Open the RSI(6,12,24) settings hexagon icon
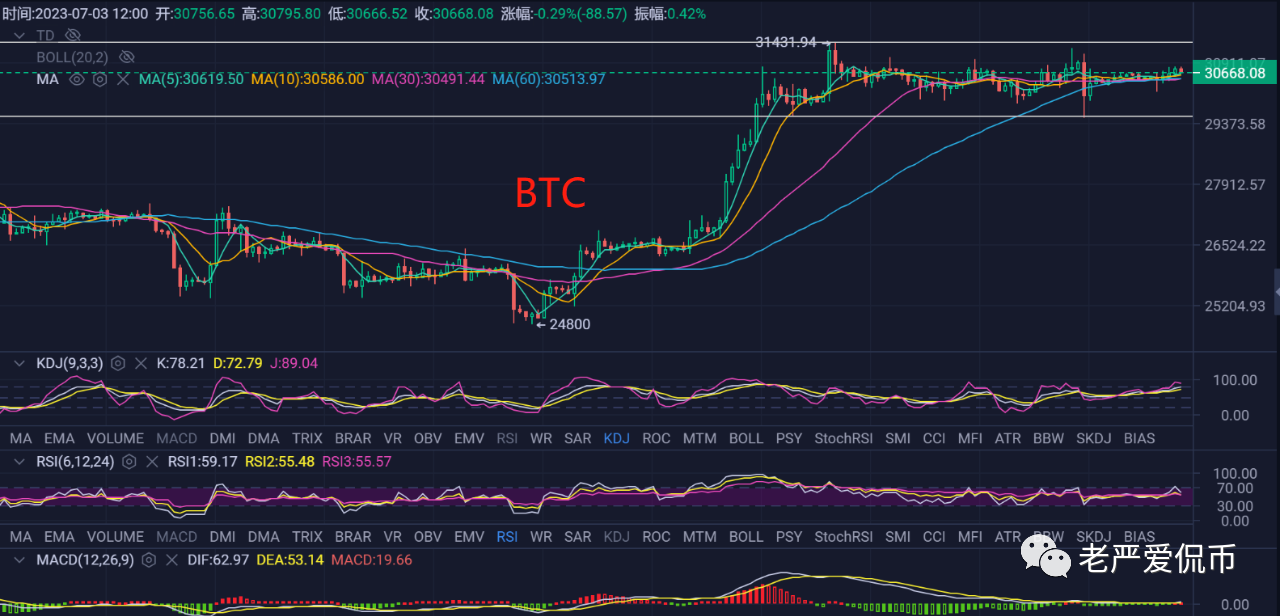This screenshot has height=616, width=1280. pyautogui.click(x=130, y=462)
